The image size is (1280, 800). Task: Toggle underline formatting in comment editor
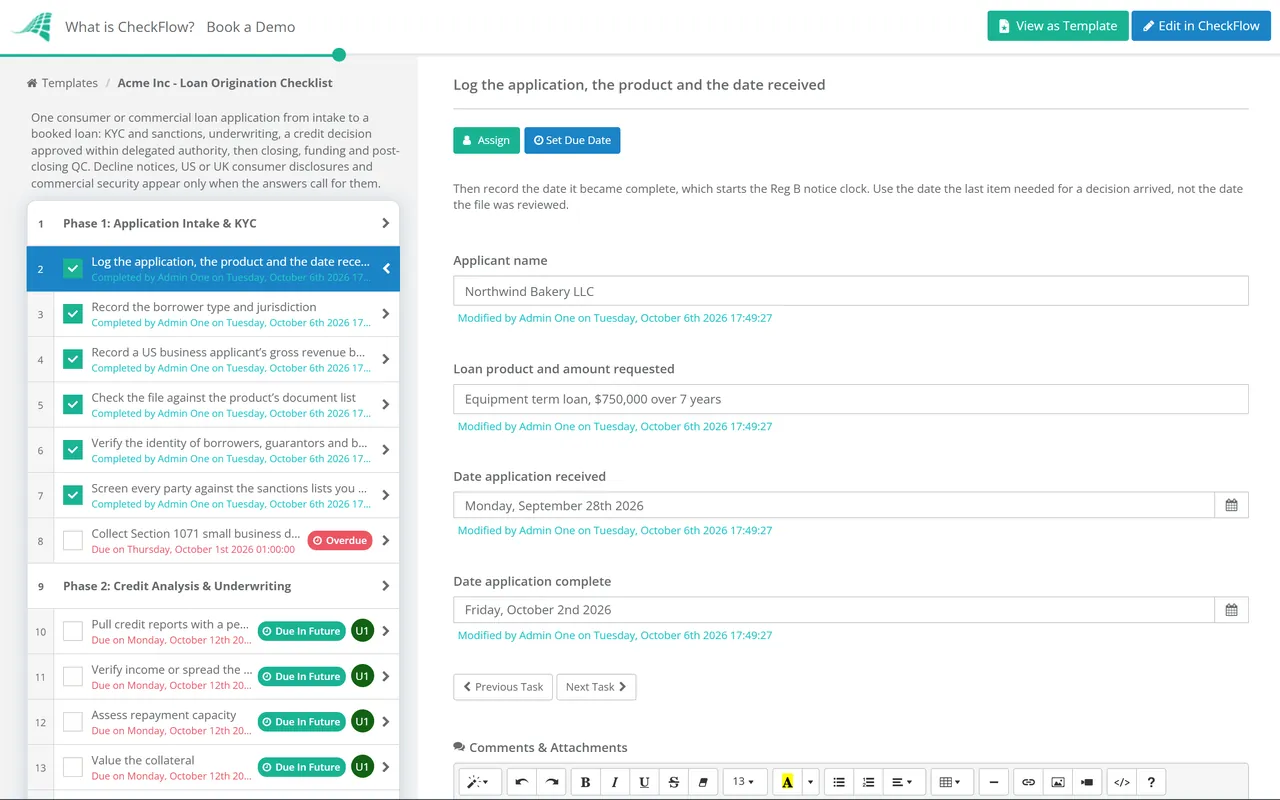click(644, 782)
